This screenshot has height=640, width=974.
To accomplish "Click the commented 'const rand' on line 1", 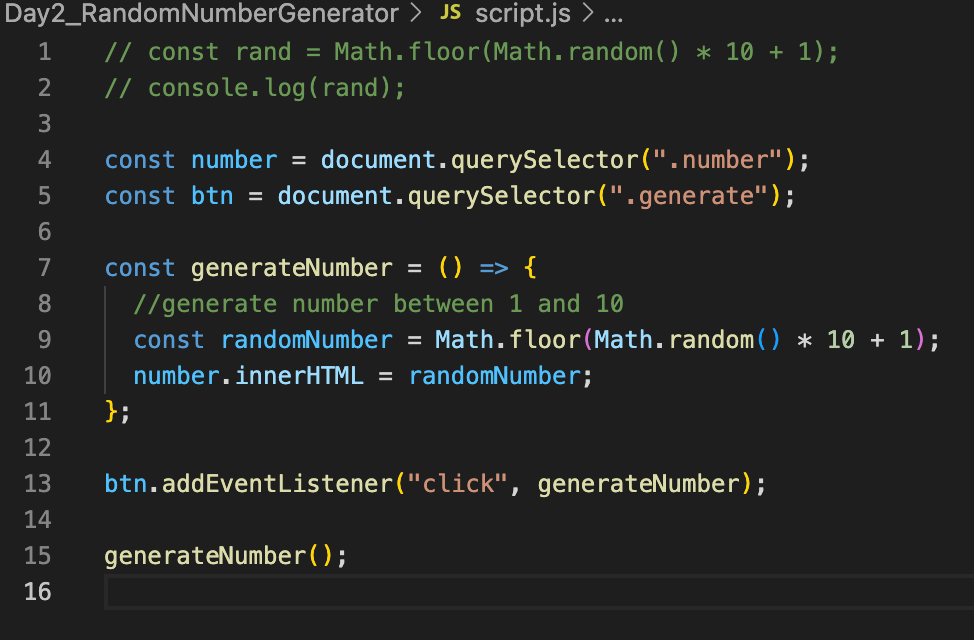I will (x=219, y=52).
